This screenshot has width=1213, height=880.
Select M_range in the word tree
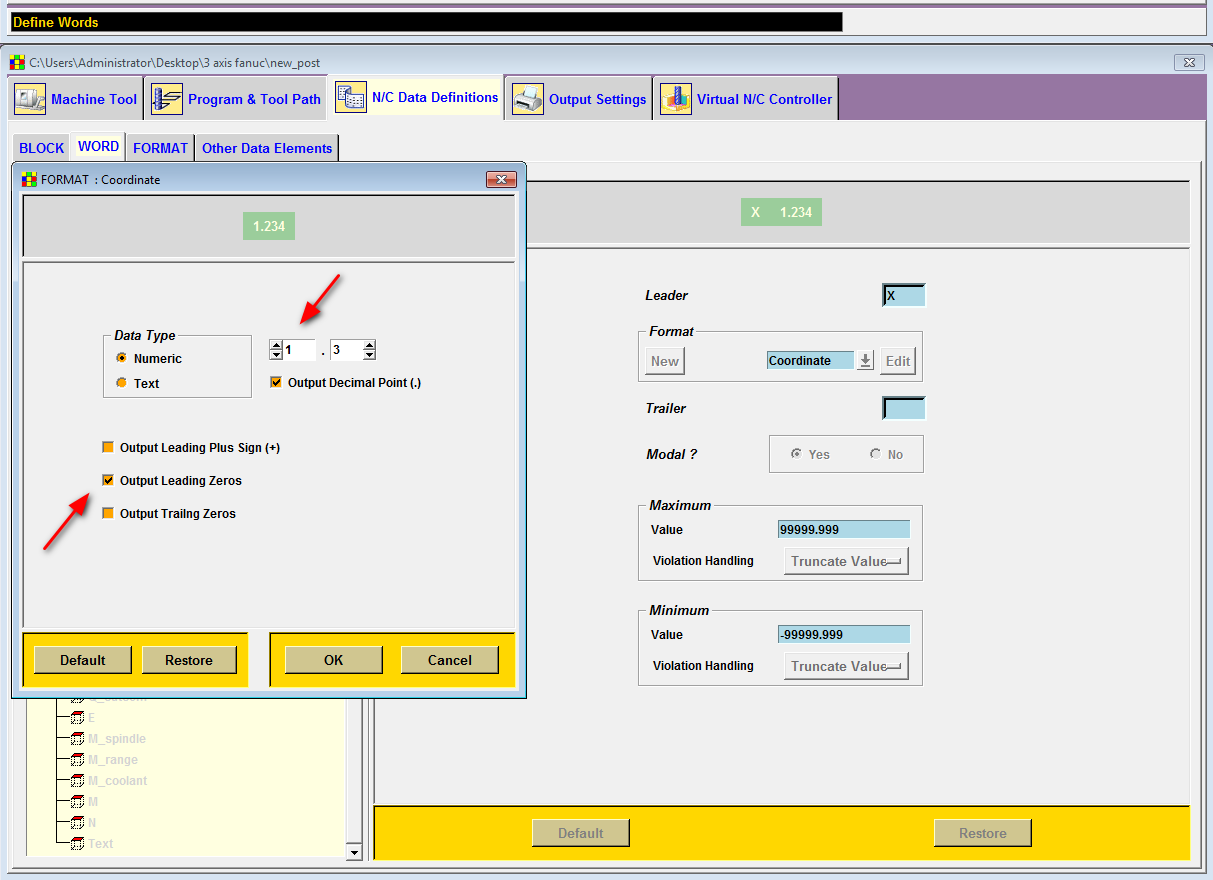point(113,760)
